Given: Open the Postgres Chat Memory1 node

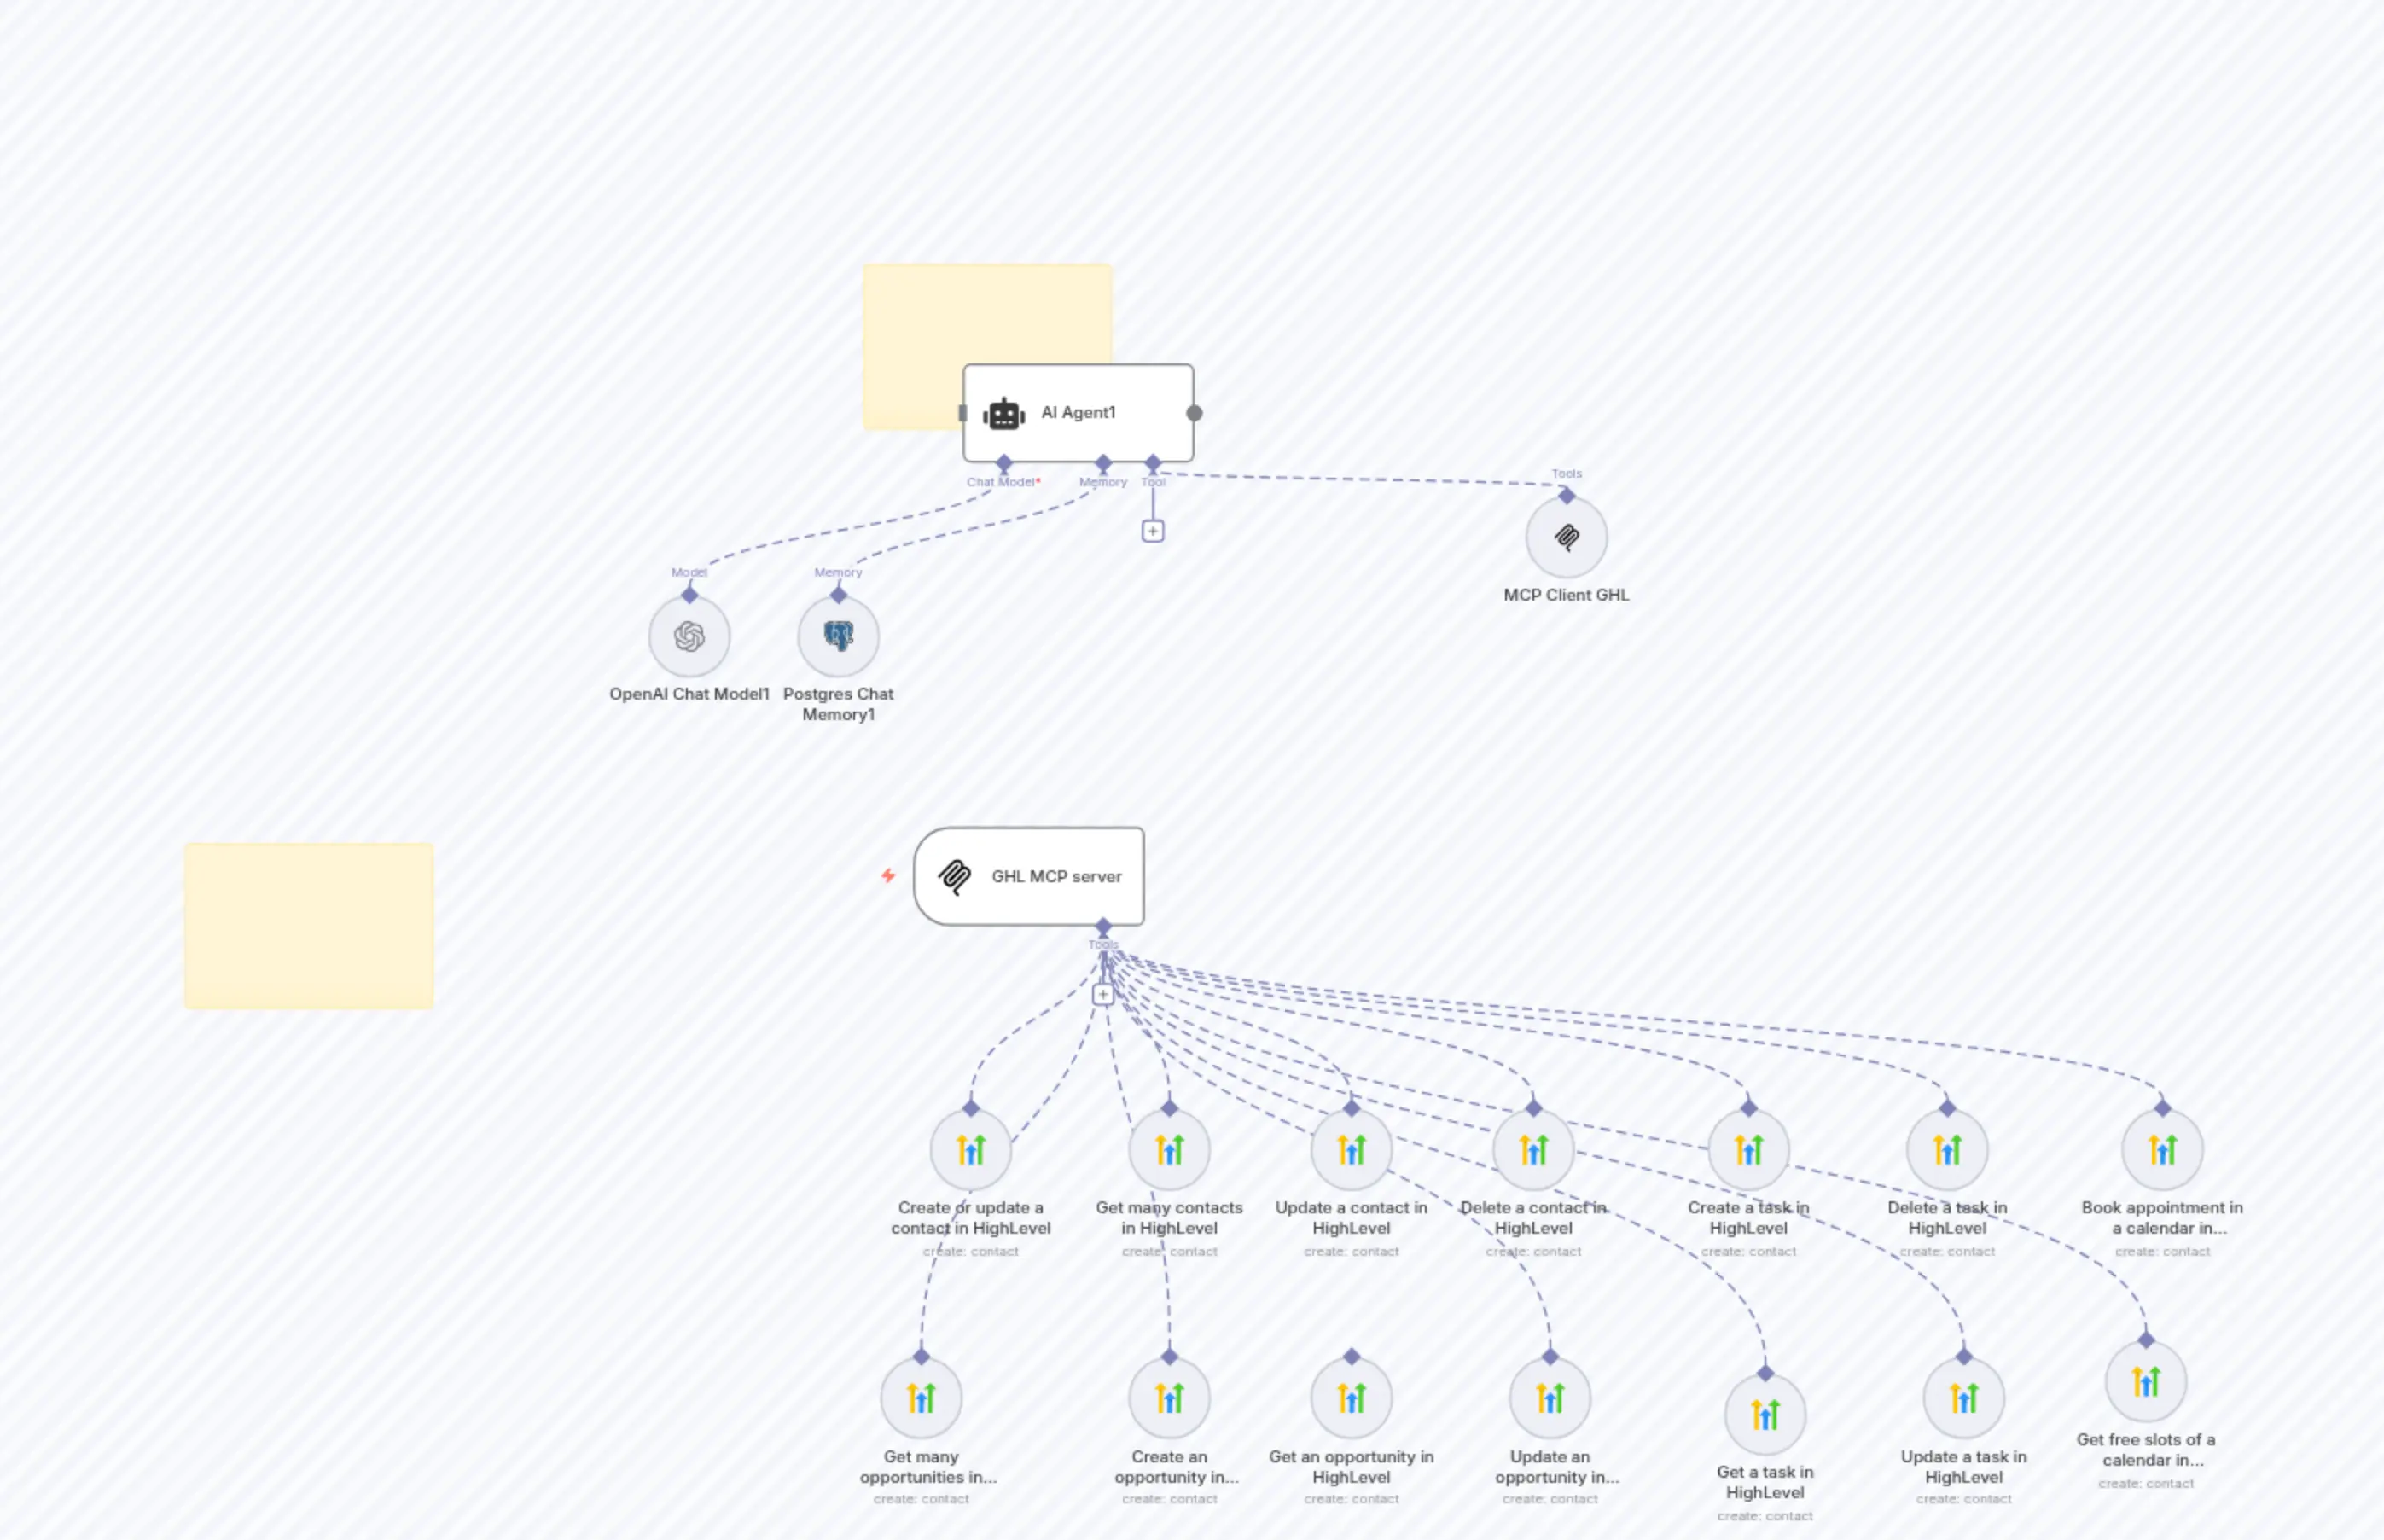Looking at the screenshot, I should pos(838,636).
